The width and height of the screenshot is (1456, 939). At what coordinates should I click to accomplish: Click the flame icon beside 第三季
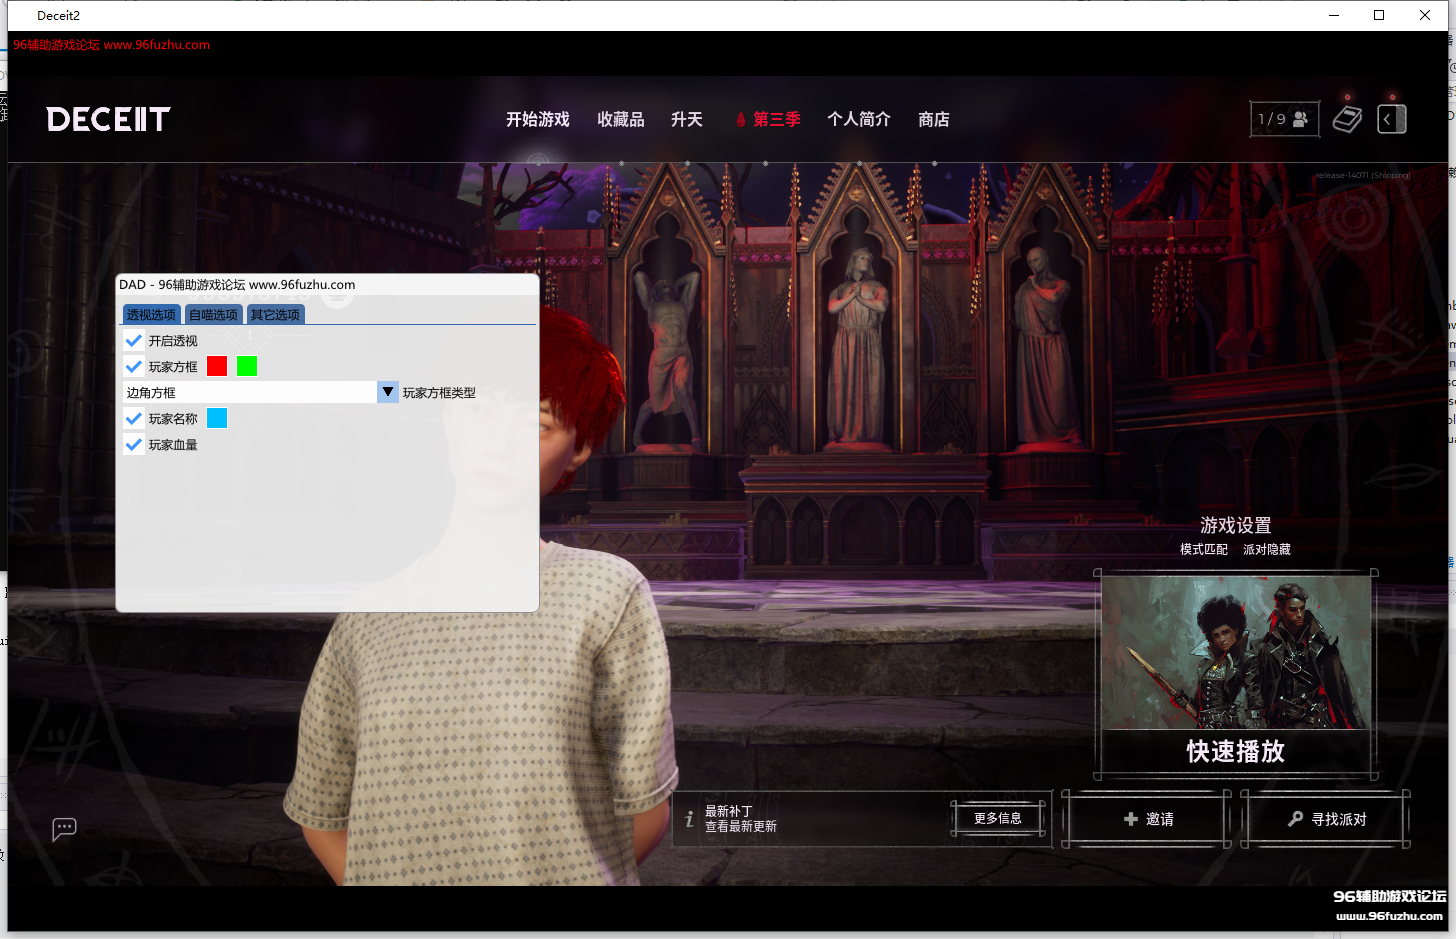740,120
